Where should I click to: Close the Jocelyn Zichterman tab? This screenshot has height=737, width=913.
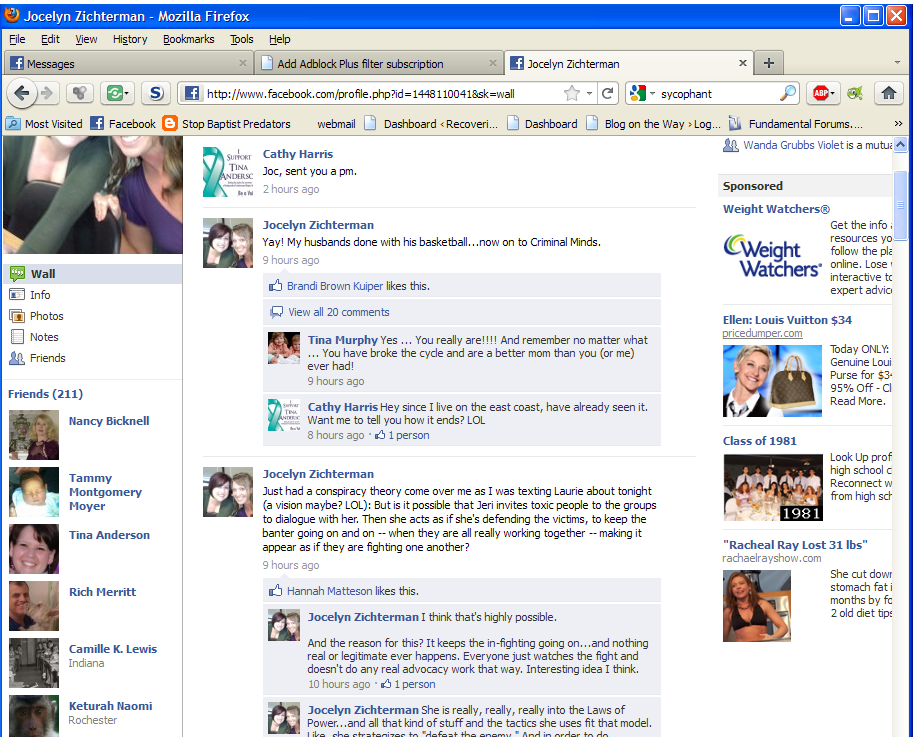pos(742,63)
